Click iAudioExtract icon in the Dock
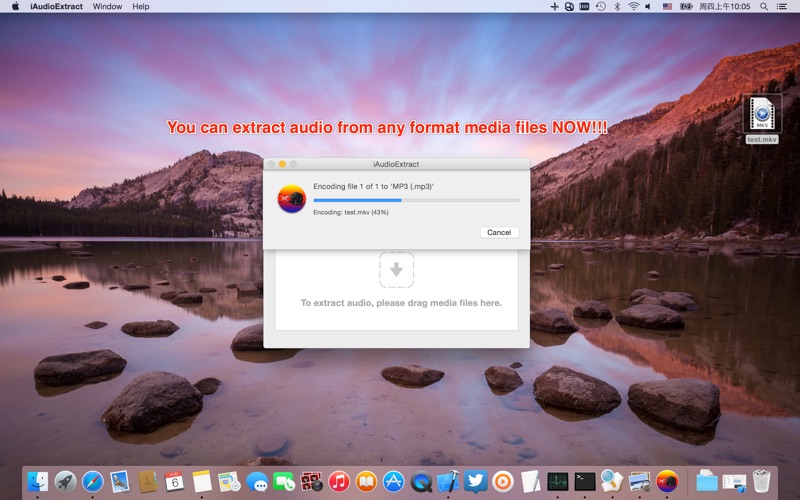 tap(667, 481)
